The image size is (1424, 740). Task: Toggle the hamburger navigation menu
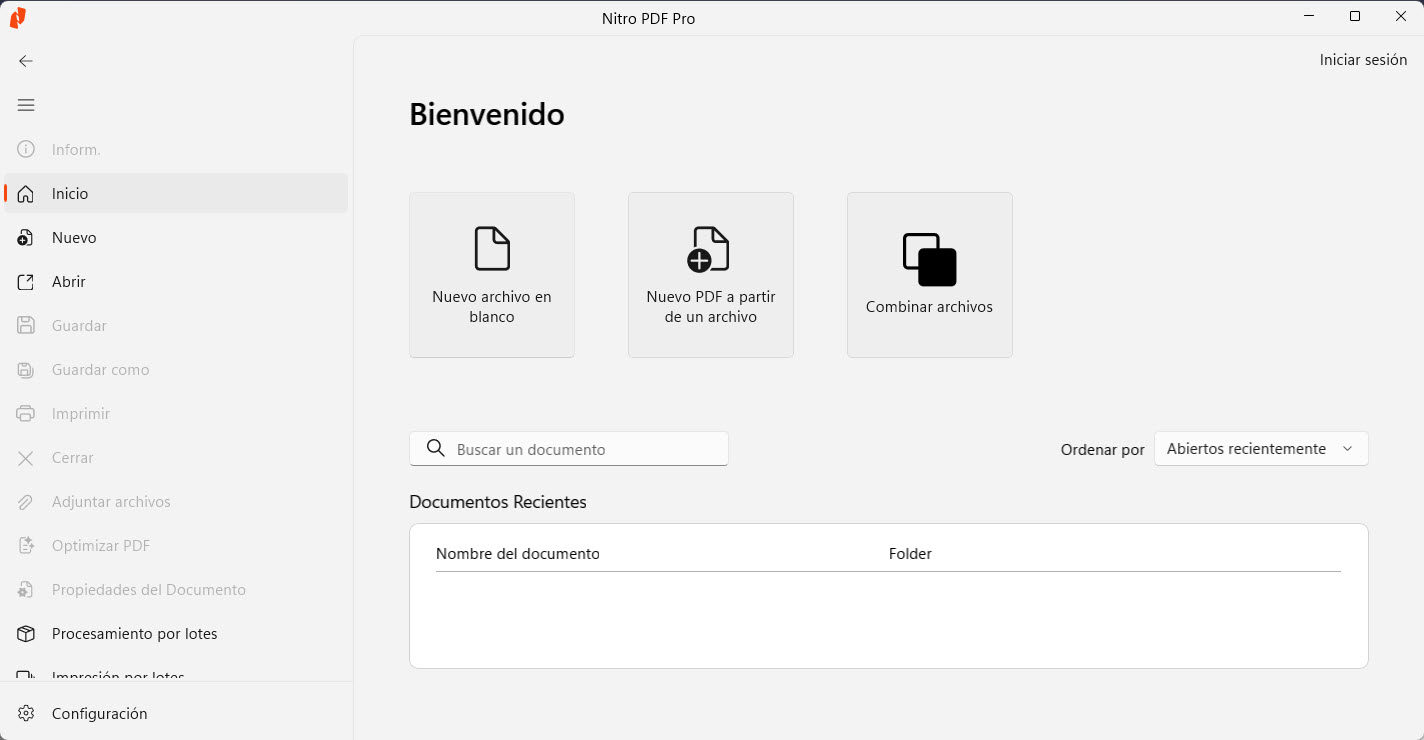pyautogui.click(x=26, y=105)
